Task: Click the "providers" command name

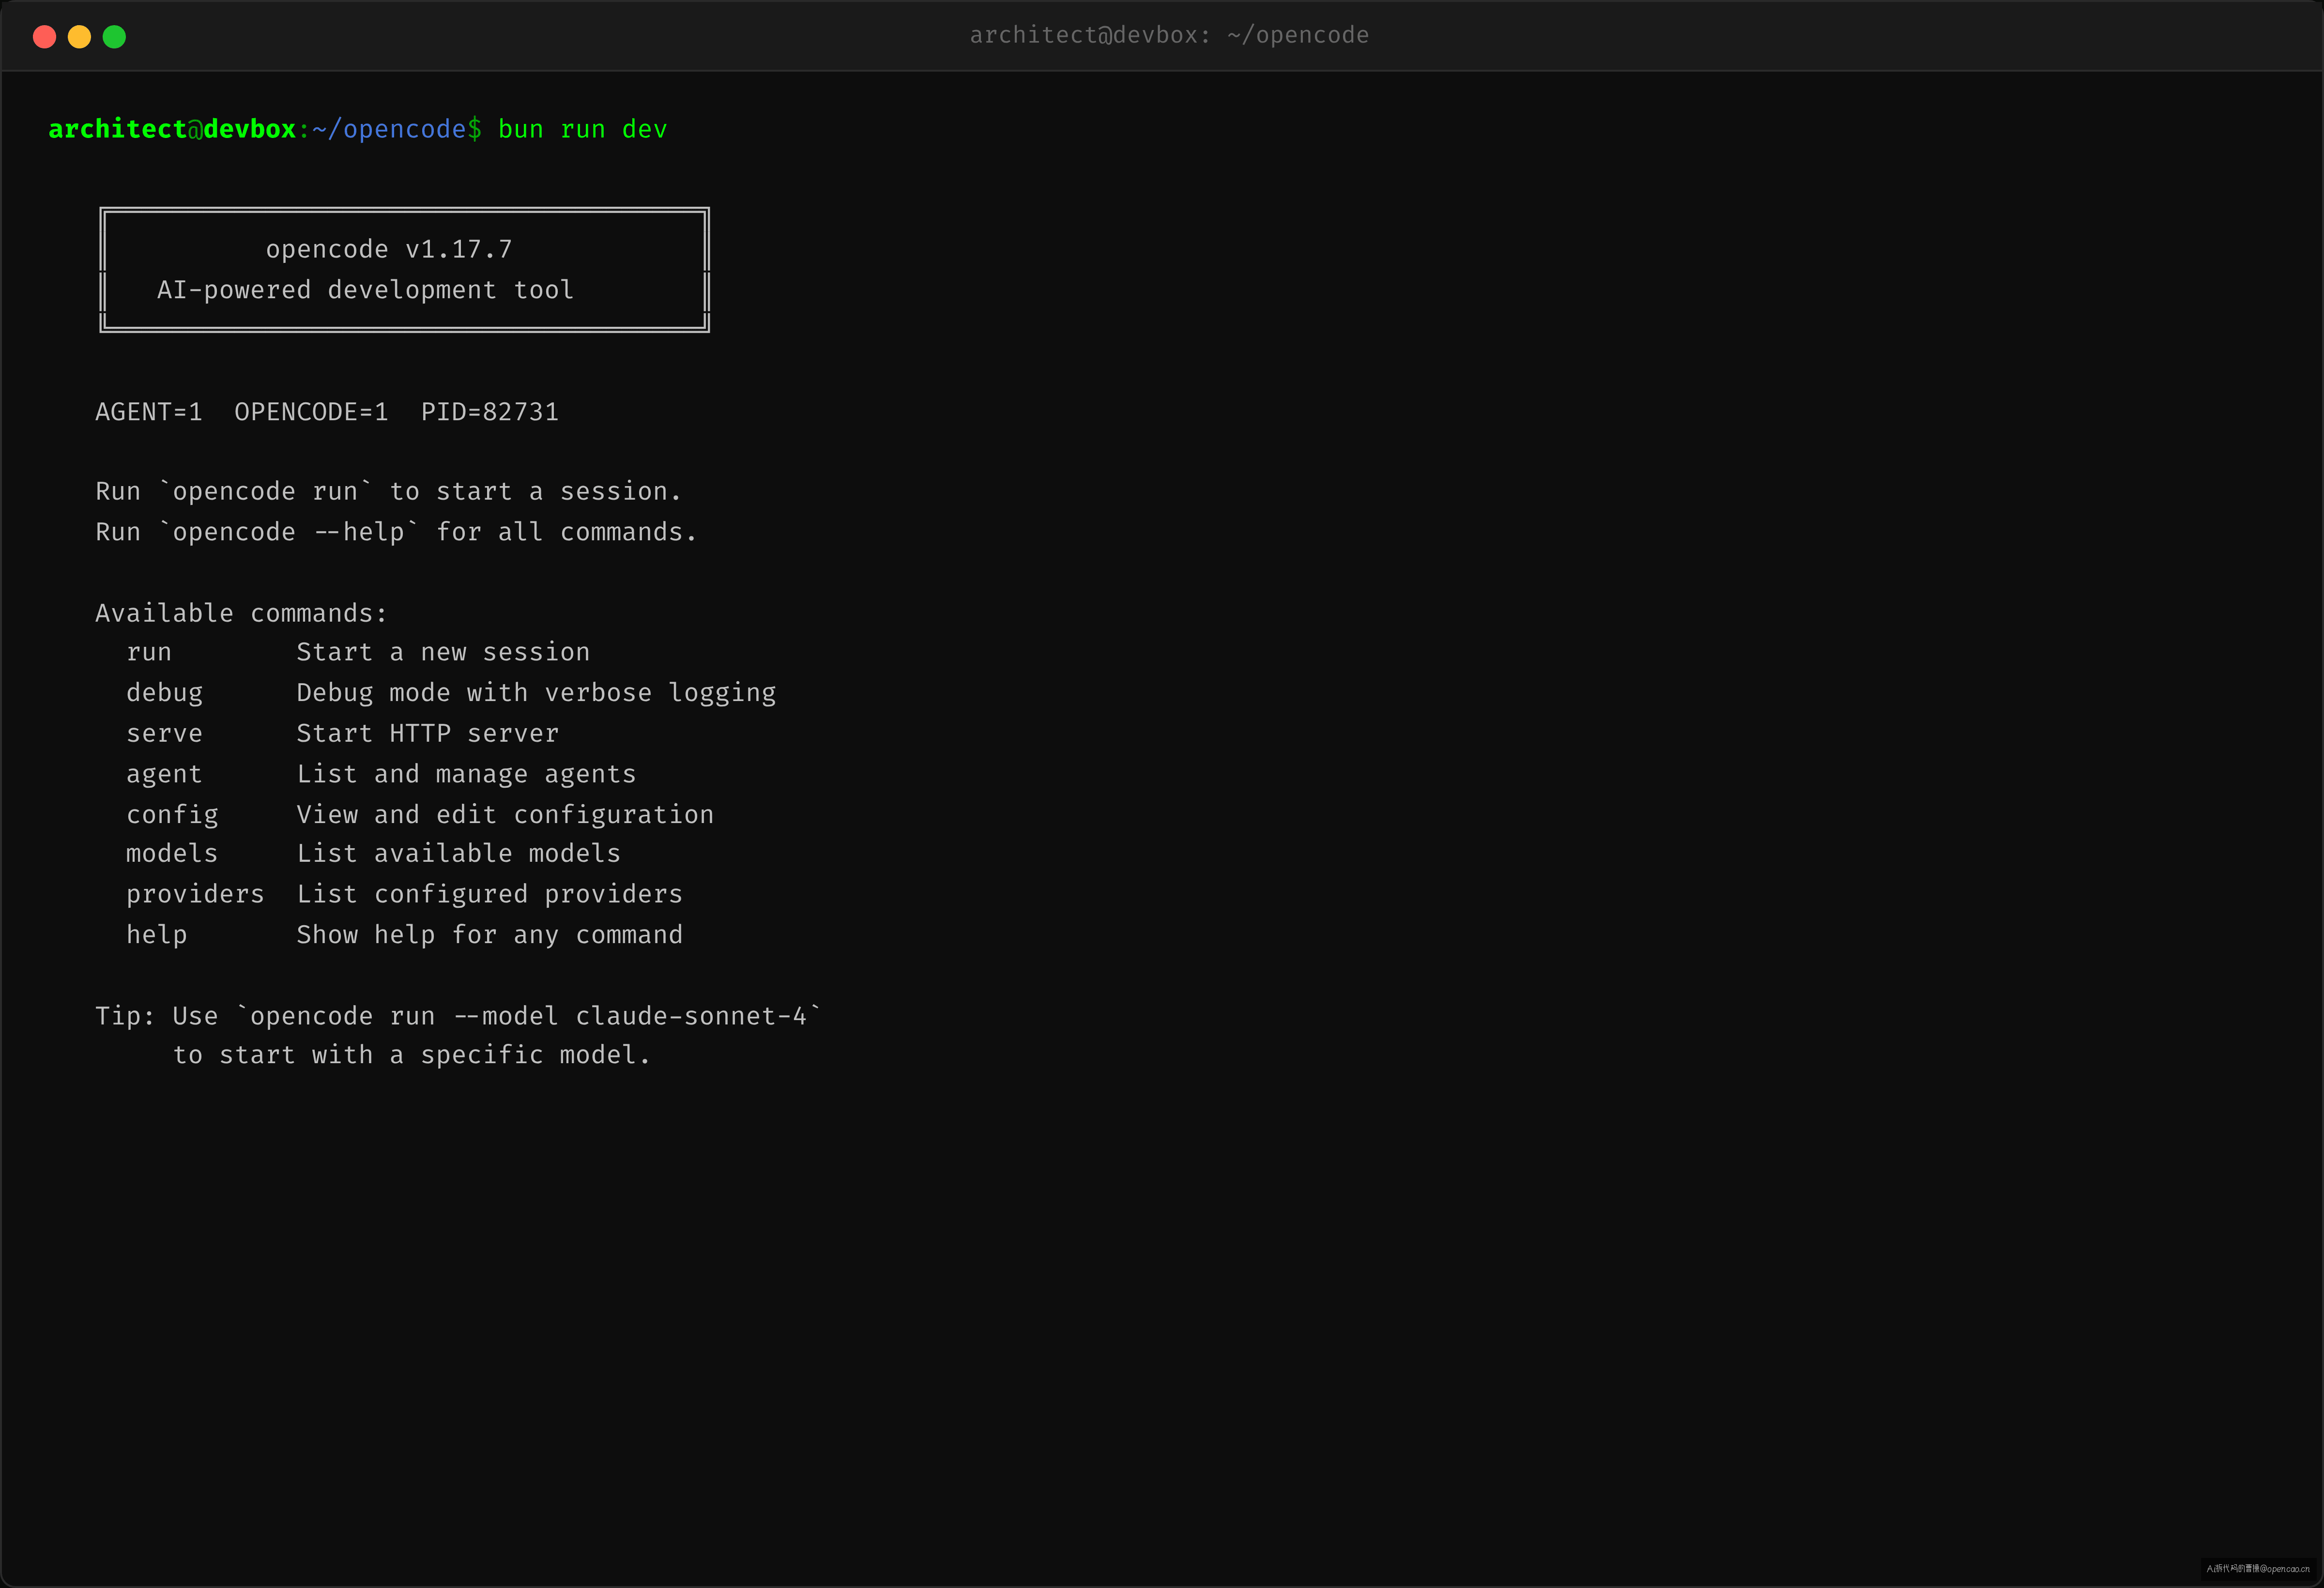Action: pyautogui.click(x=195, y=894)
